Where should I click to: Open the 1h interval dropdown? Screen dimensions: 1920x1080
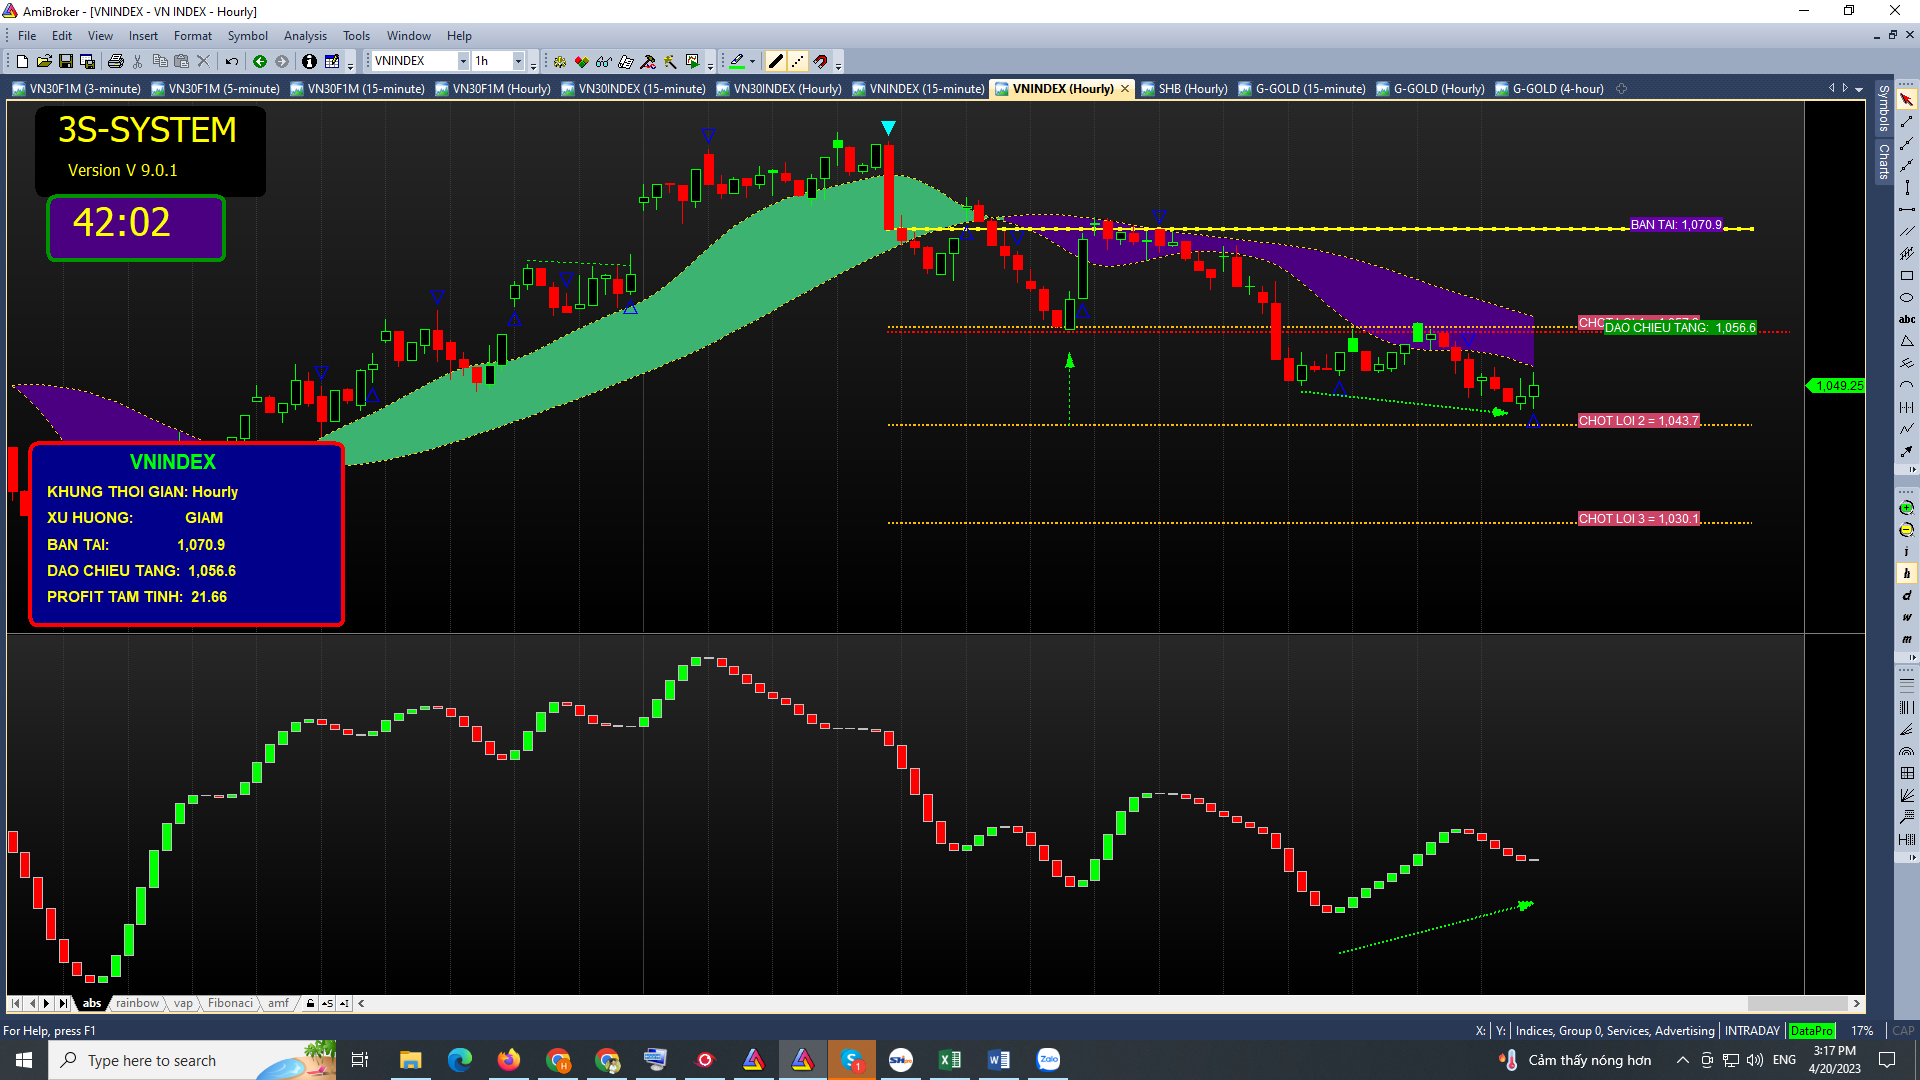pos(518,62)
